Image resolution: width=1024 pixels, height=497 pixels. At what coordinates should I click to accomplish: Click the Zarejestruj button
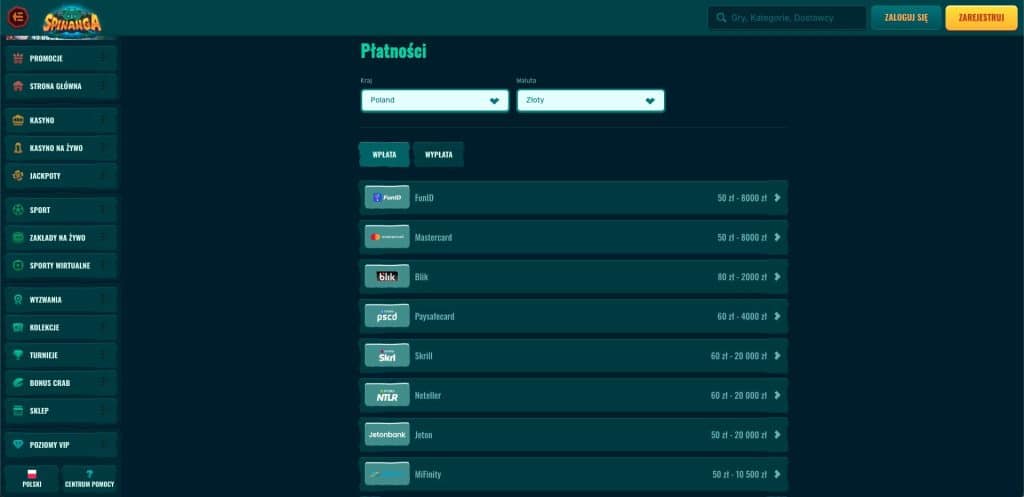click(x=981, y=18)
